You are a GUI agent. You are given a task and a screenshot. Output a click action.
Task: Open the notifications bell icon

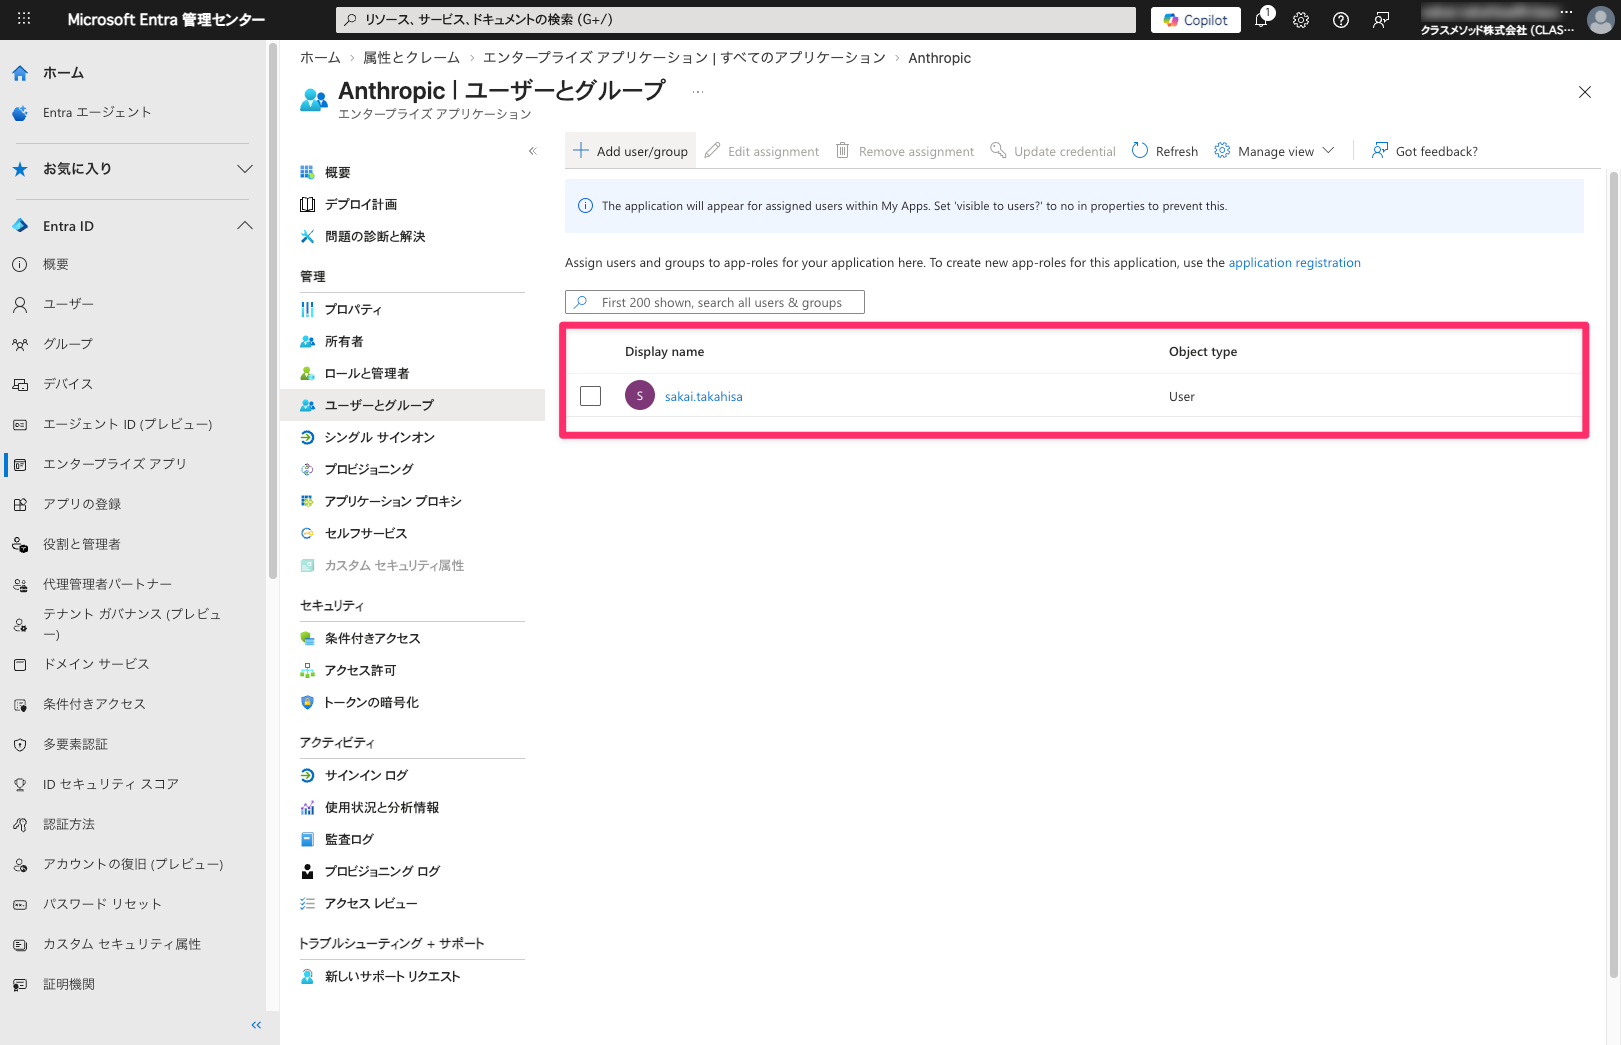pyautogui.click(x=1261, y=20)
